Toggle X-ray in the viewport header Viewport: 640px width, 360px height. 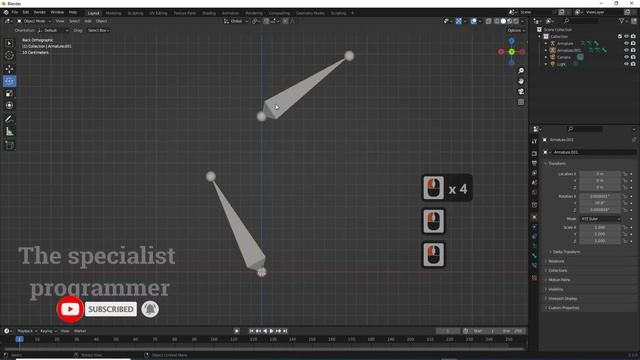pyautogui.click(x=489, y=21)
